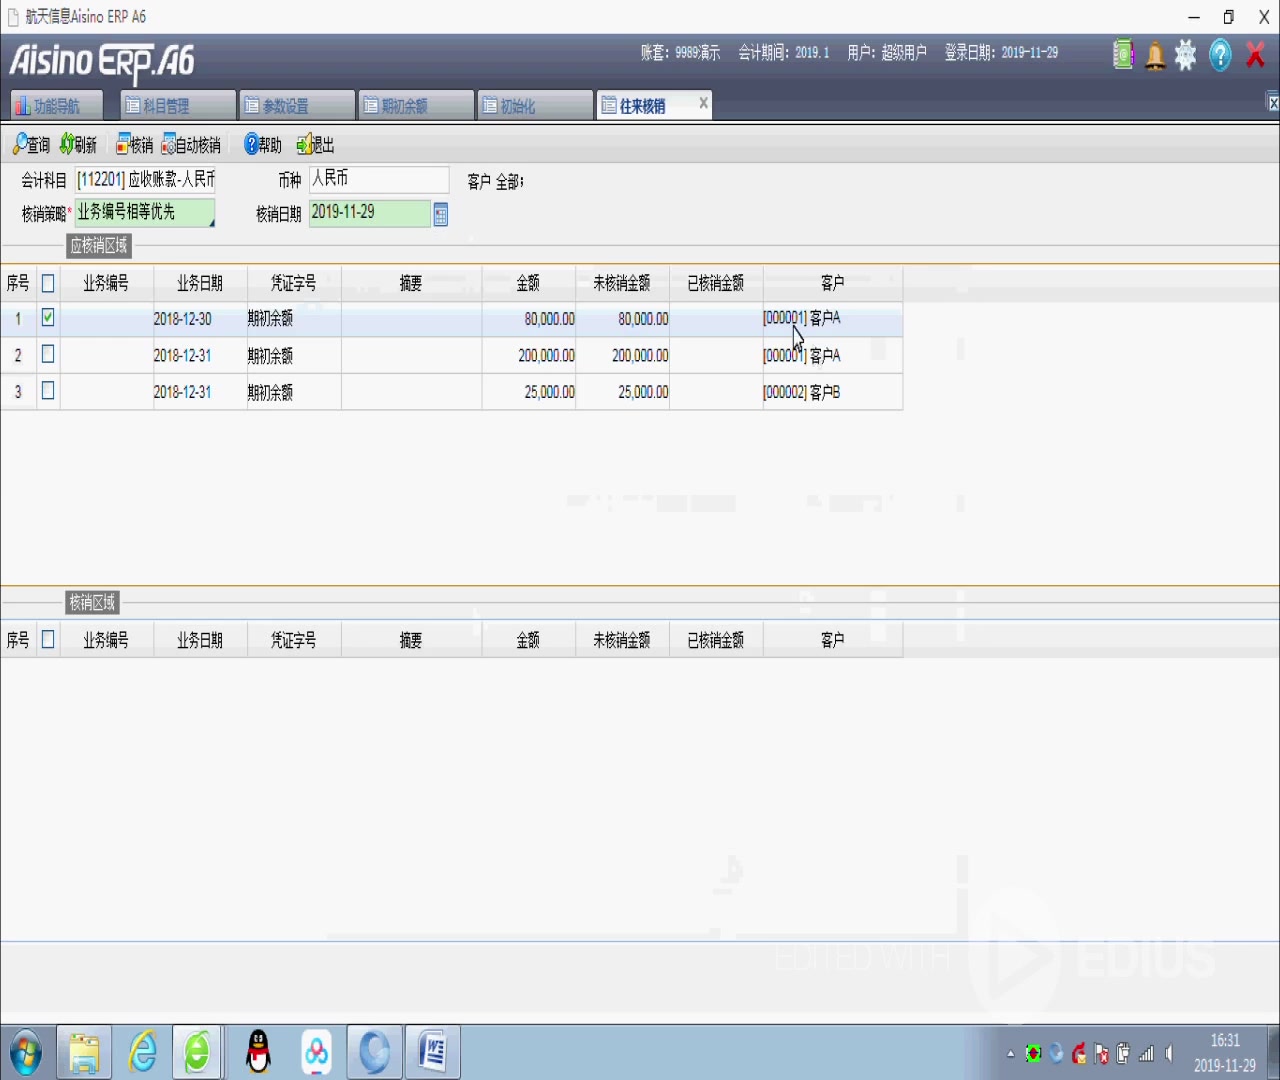Click 金额 column header in upper table
This screenshot has height=1080, width=1280.
(528, 284)
